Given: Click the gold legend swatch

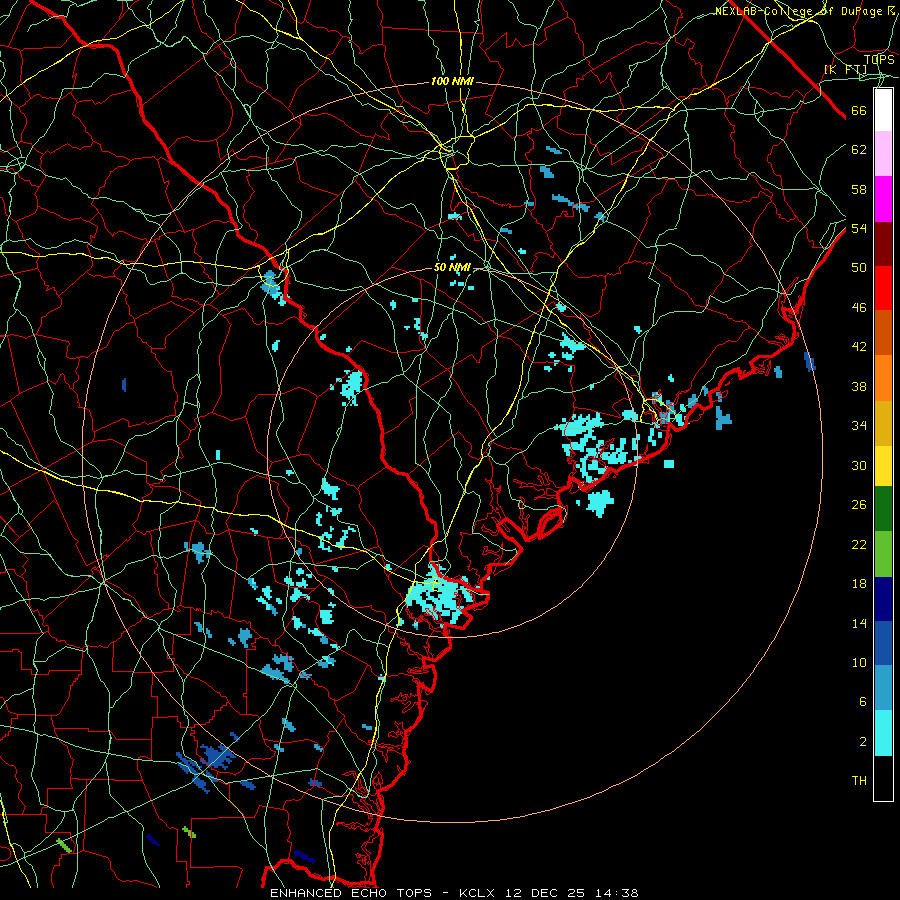Looking at the screenshot, I should pos(883,423).
